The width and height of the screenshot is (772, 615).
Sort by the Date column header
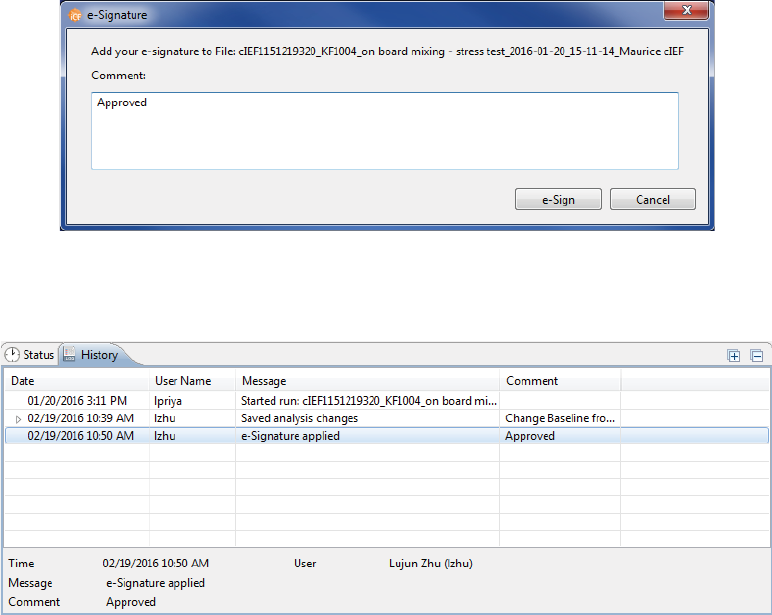pos(77,381)
